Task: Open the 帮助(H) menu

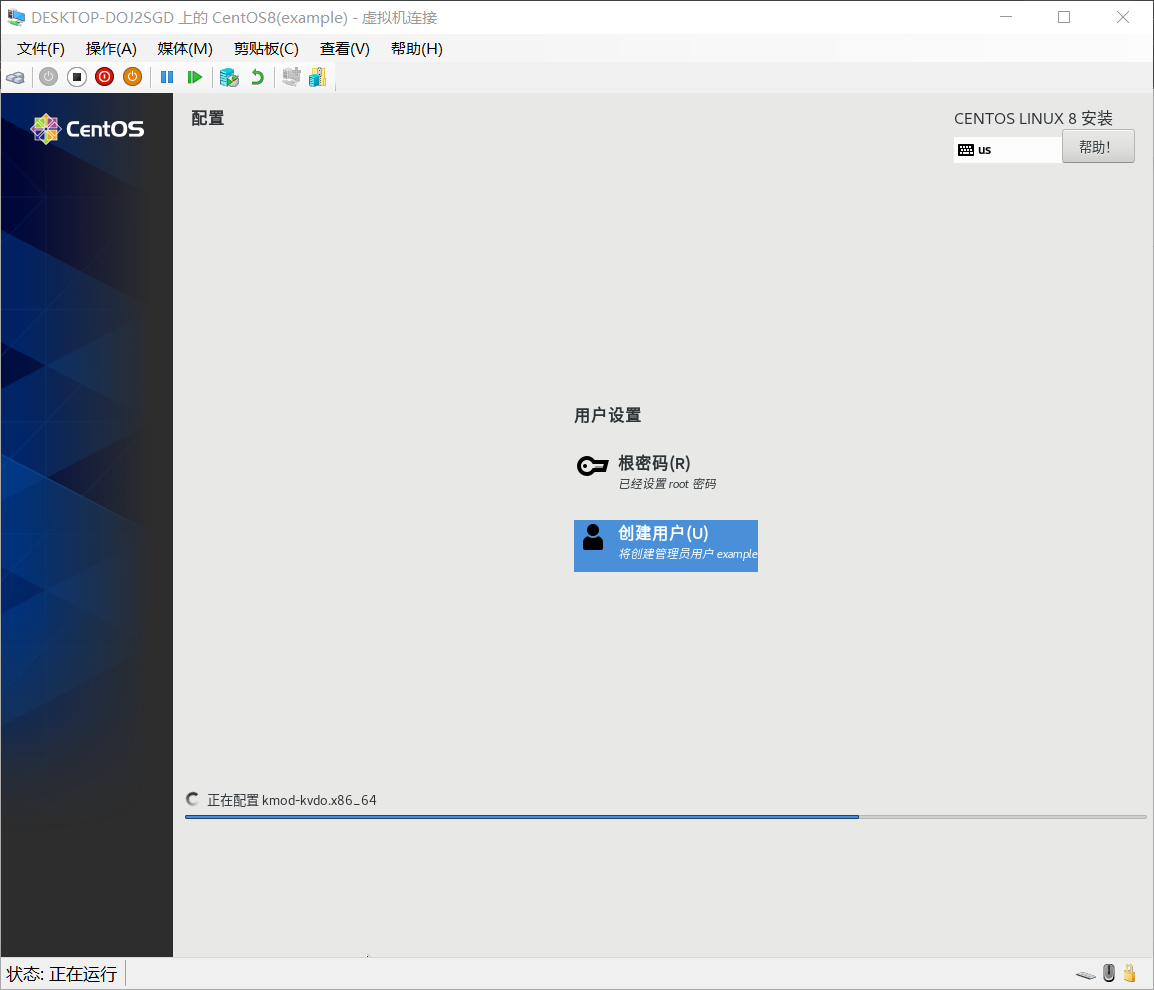Action: [x=417, y=49]
